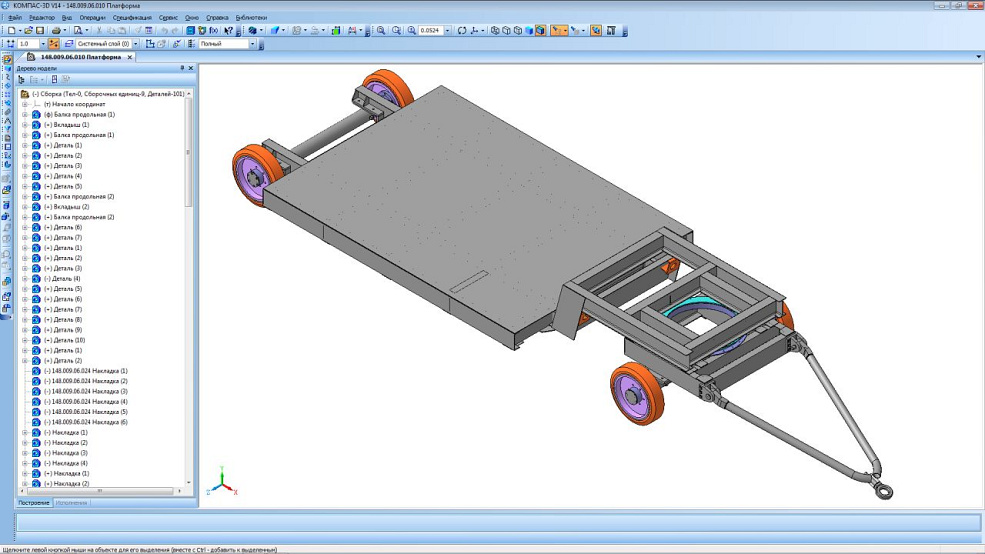Click the Save icon in toolbar
This screenshot has width=985, height=554.
40,31
